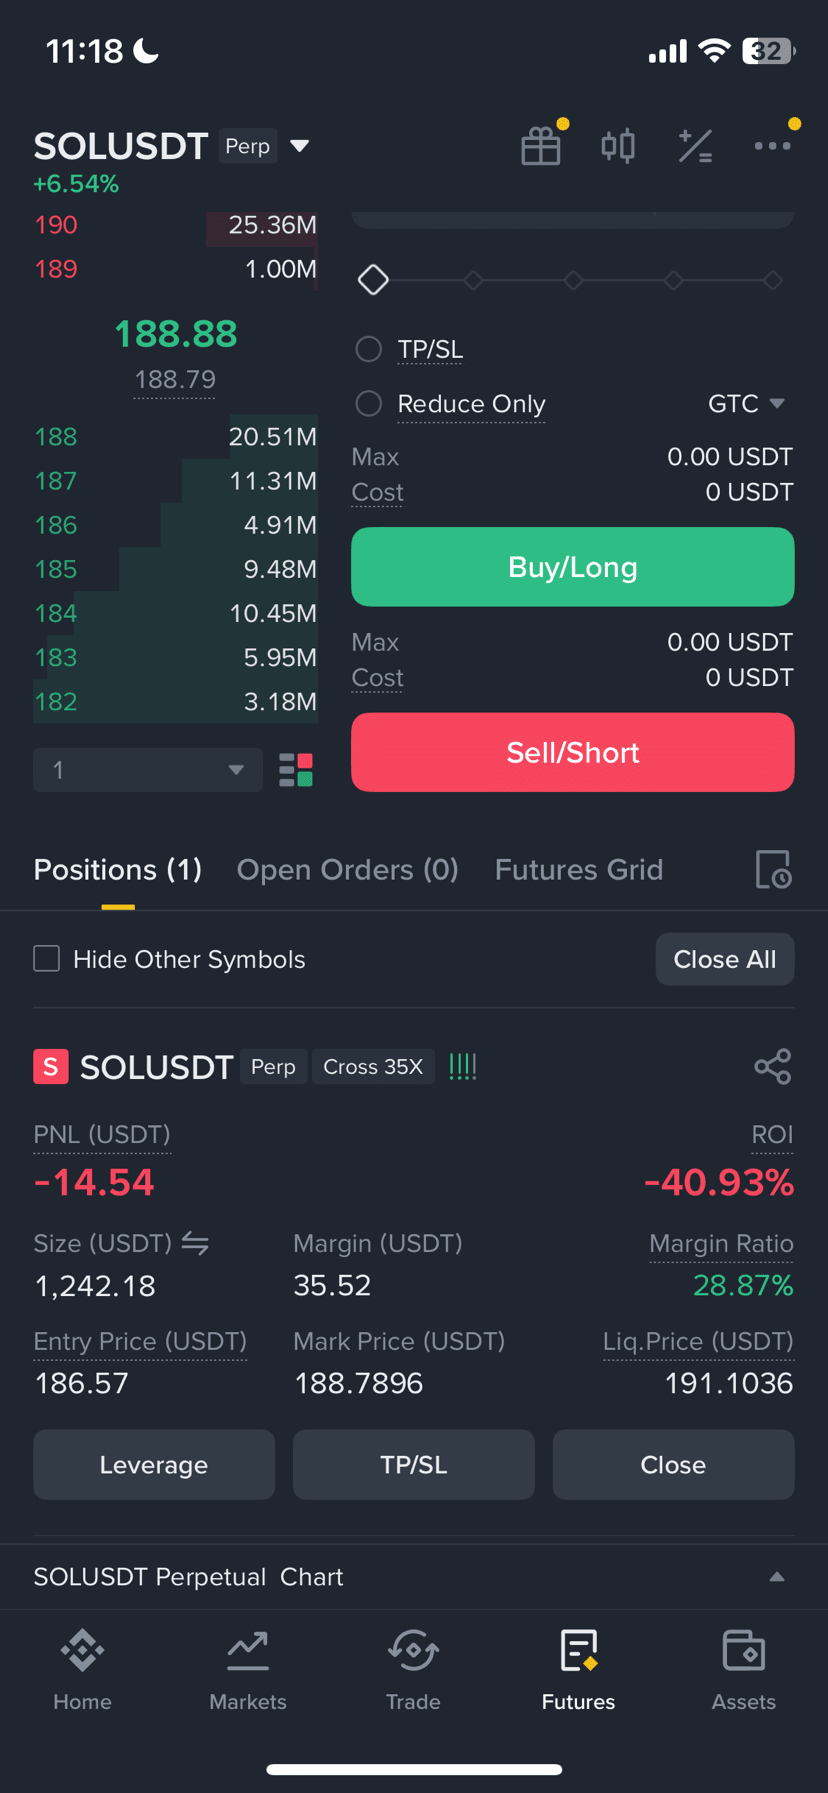This screenshot has width=828, height=1793.
Task: Enable the TP/SL radio option
Action: click(x=369, y=349)
